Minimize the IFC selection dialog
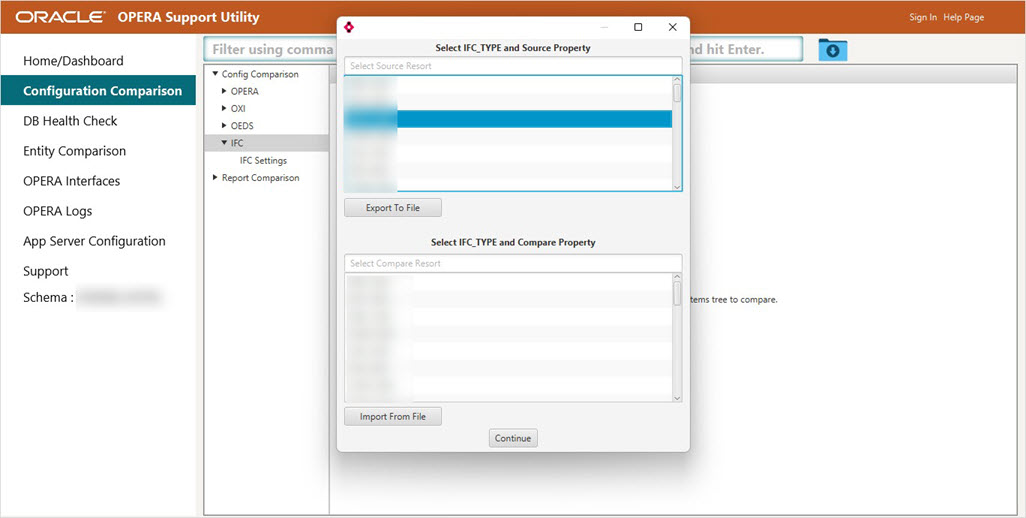This screenshot has height=518, width=1026. click(x=604, y=27)
